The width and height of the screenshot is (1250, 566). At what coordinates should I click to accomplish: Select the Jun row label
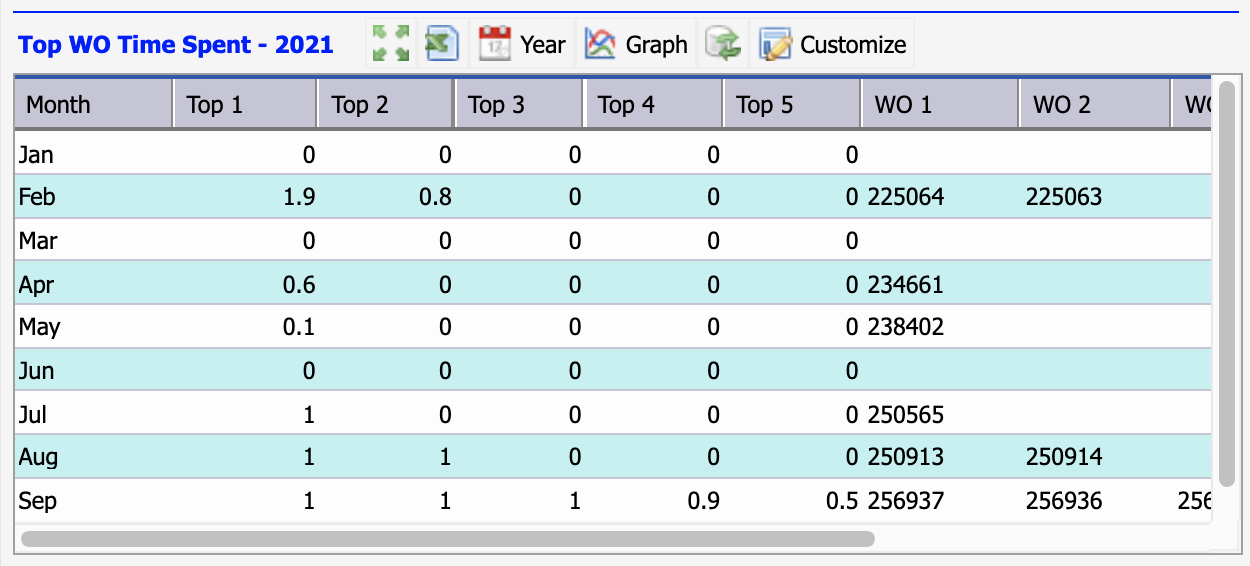[36, 371]
